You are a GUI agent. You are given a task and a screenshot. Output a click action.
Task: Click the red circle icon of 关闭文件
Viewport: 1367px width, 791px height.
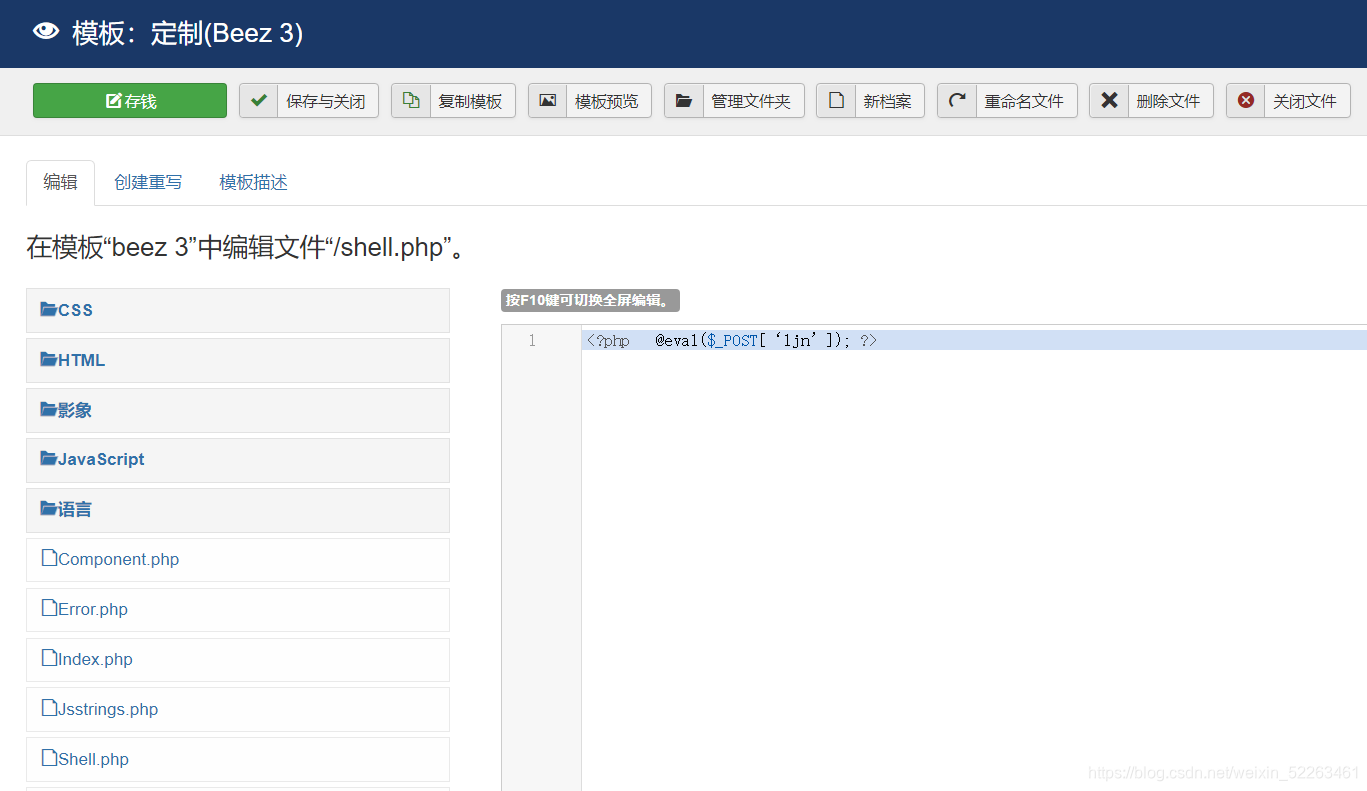coord(1246,100)
